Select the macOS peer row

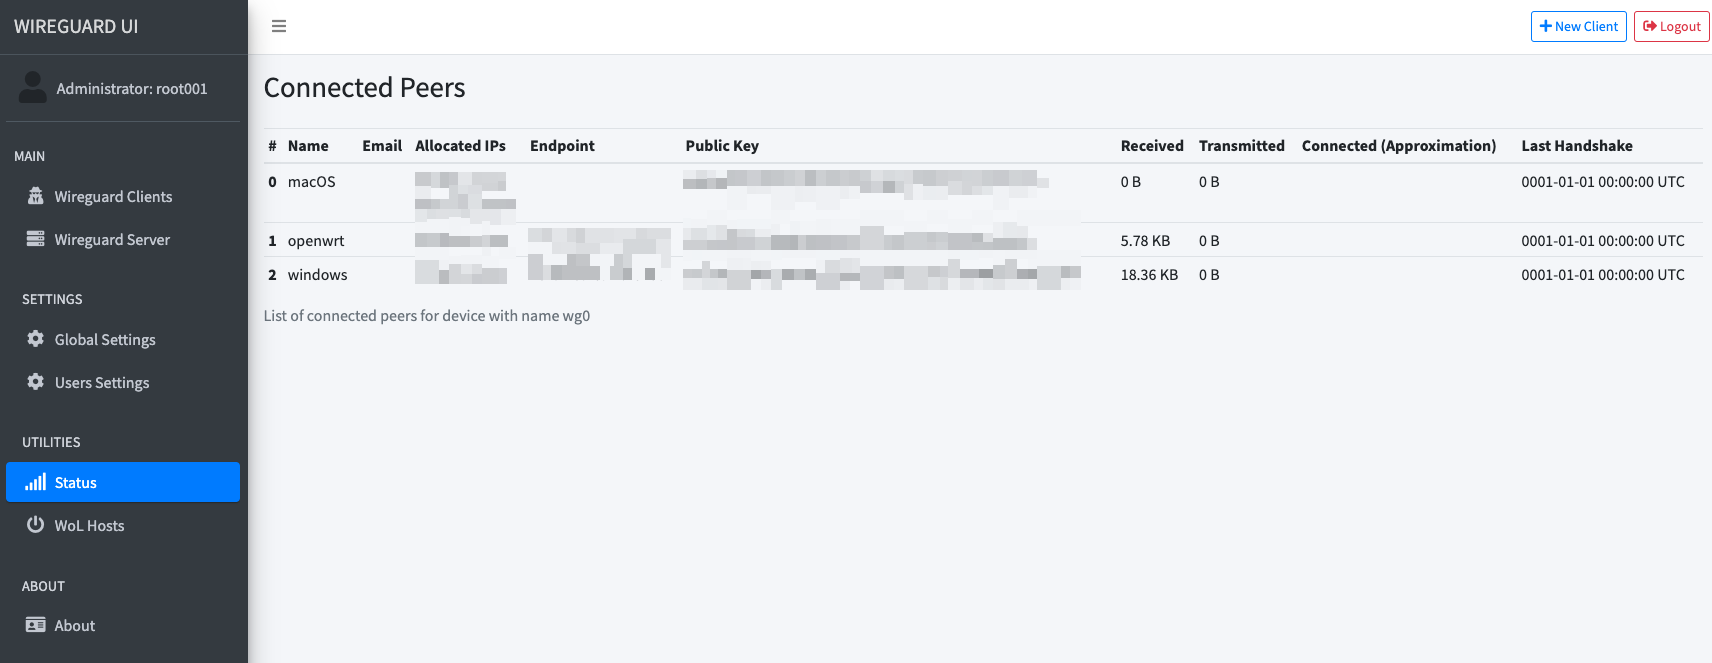pos(983,193)
